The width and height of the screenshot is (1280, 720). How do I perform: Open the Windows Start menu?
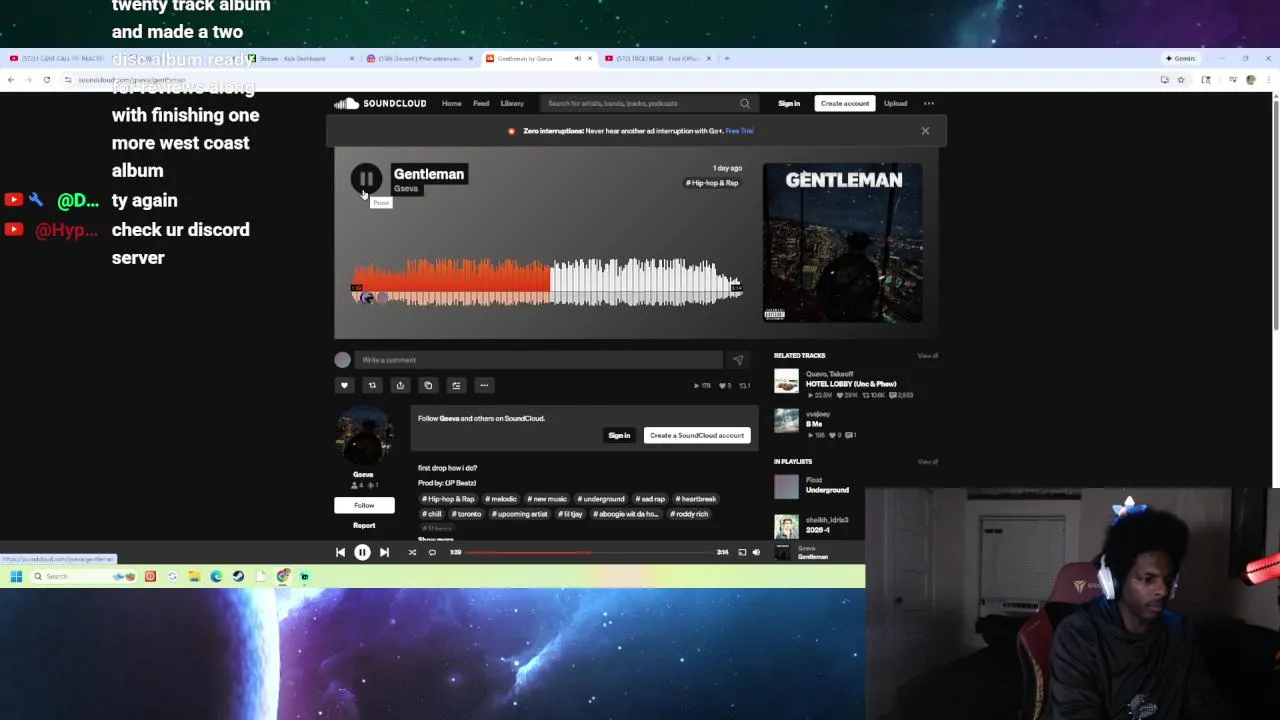click(16, 576)
